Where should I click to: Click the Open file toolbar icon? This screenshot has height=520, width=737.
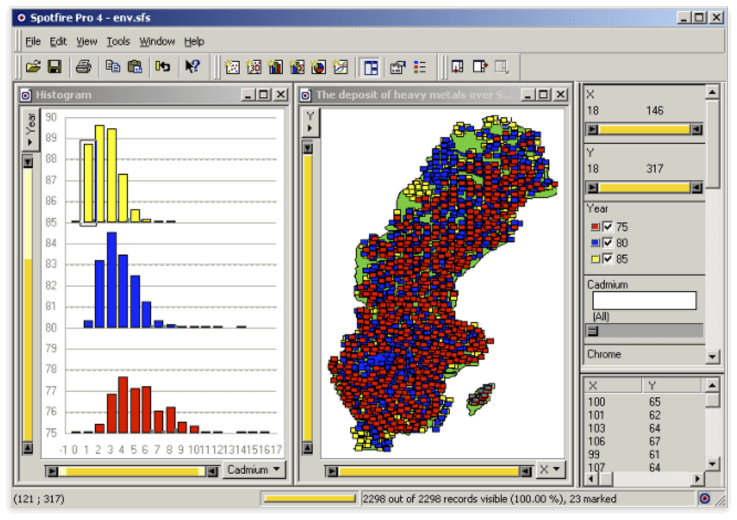tap(33, 67)
